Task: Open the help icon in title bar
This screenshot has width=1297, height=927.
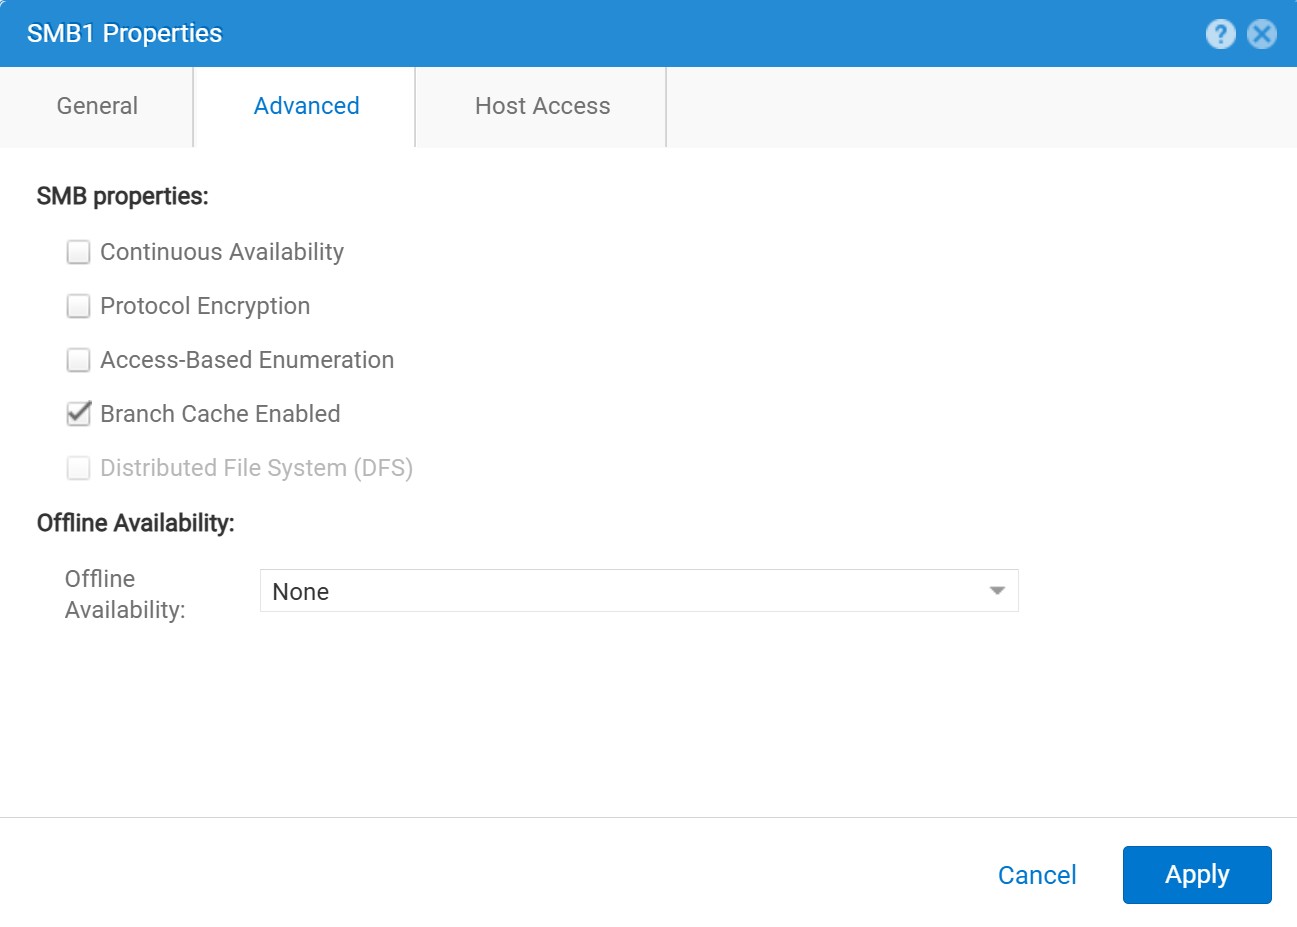Action: [x=1221, y=33]
